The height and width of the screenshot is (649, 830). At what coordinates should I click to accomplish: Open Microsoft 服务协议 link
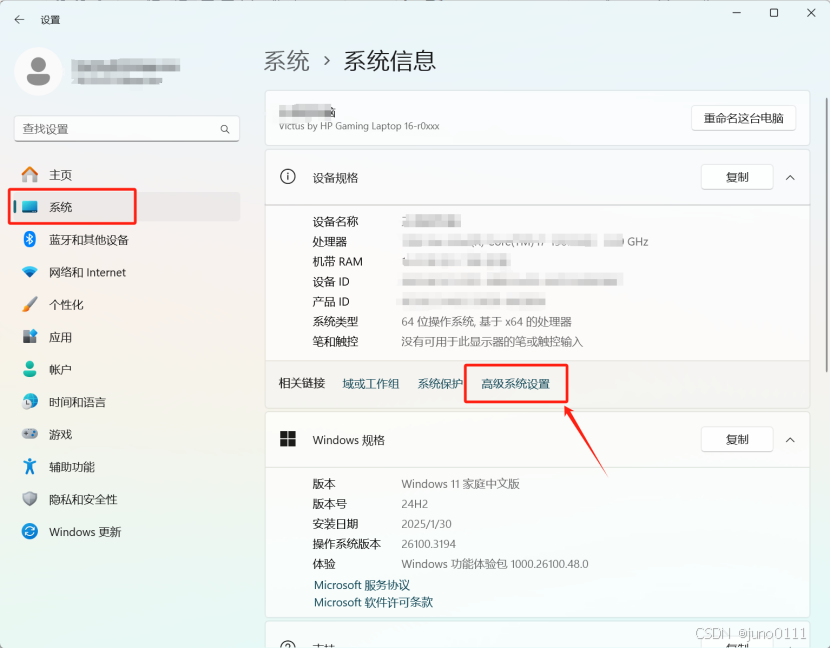362,585
